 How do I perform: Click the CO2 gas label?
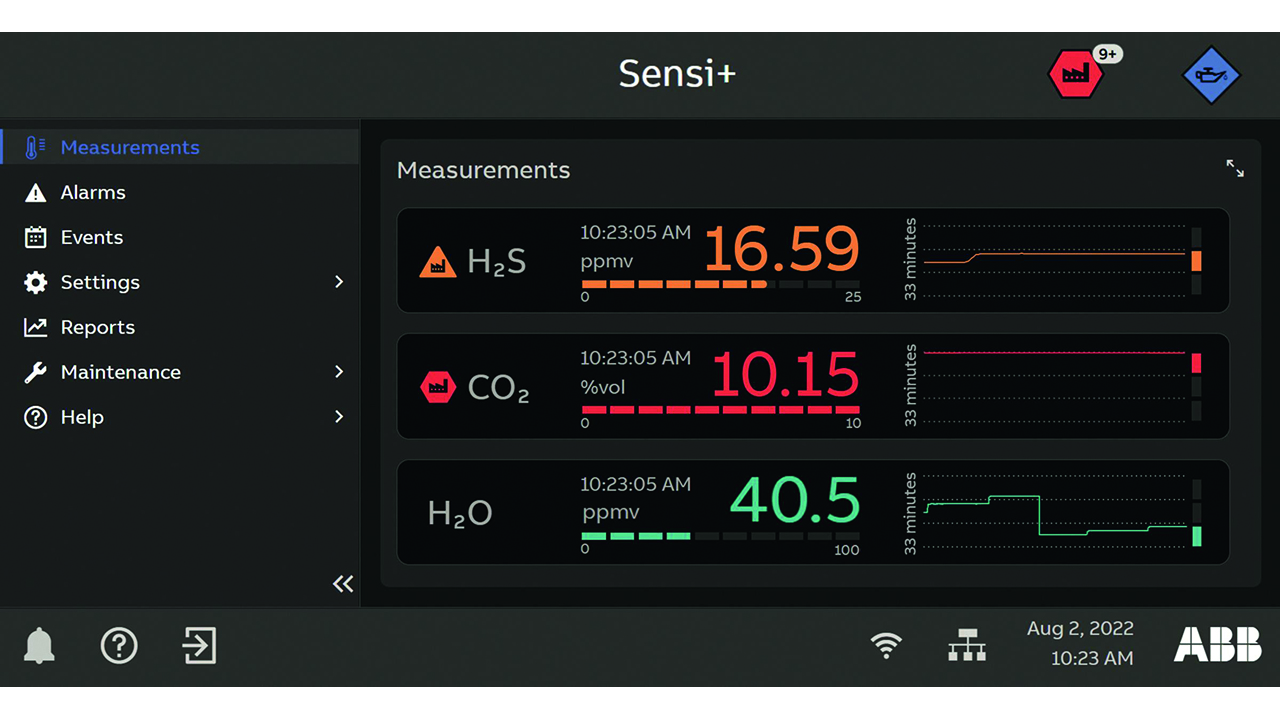pyautogui.click(x=498, y=388)
